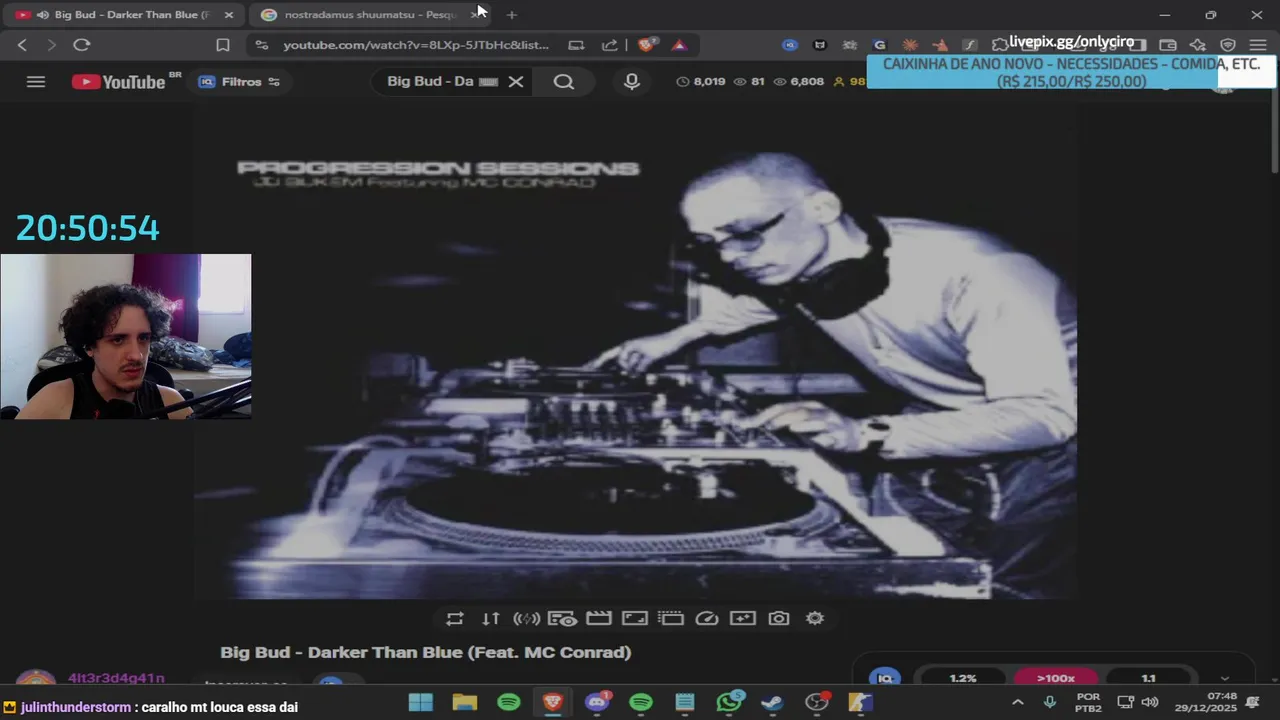Click the YouTube URL in the address bar
Image resolution: width=1280 pixels, height=720 pixels.
tap(416, 45)
